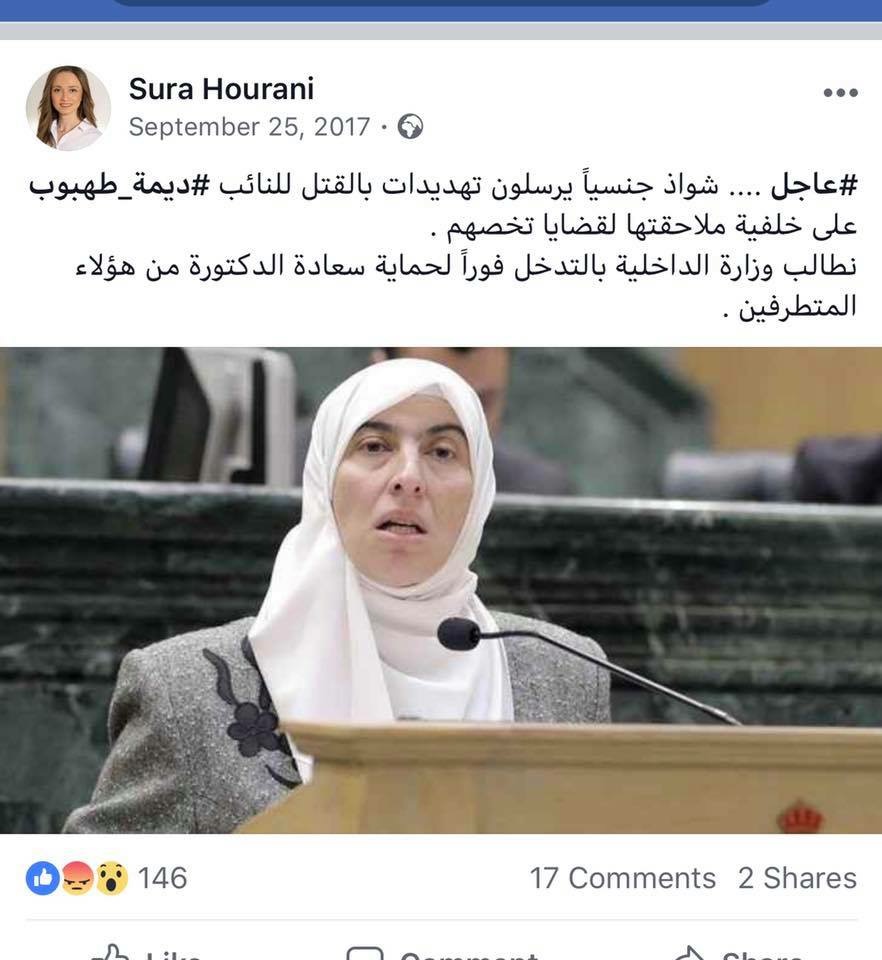
Task: View the 146 reactions list
Action: point(162,878)
